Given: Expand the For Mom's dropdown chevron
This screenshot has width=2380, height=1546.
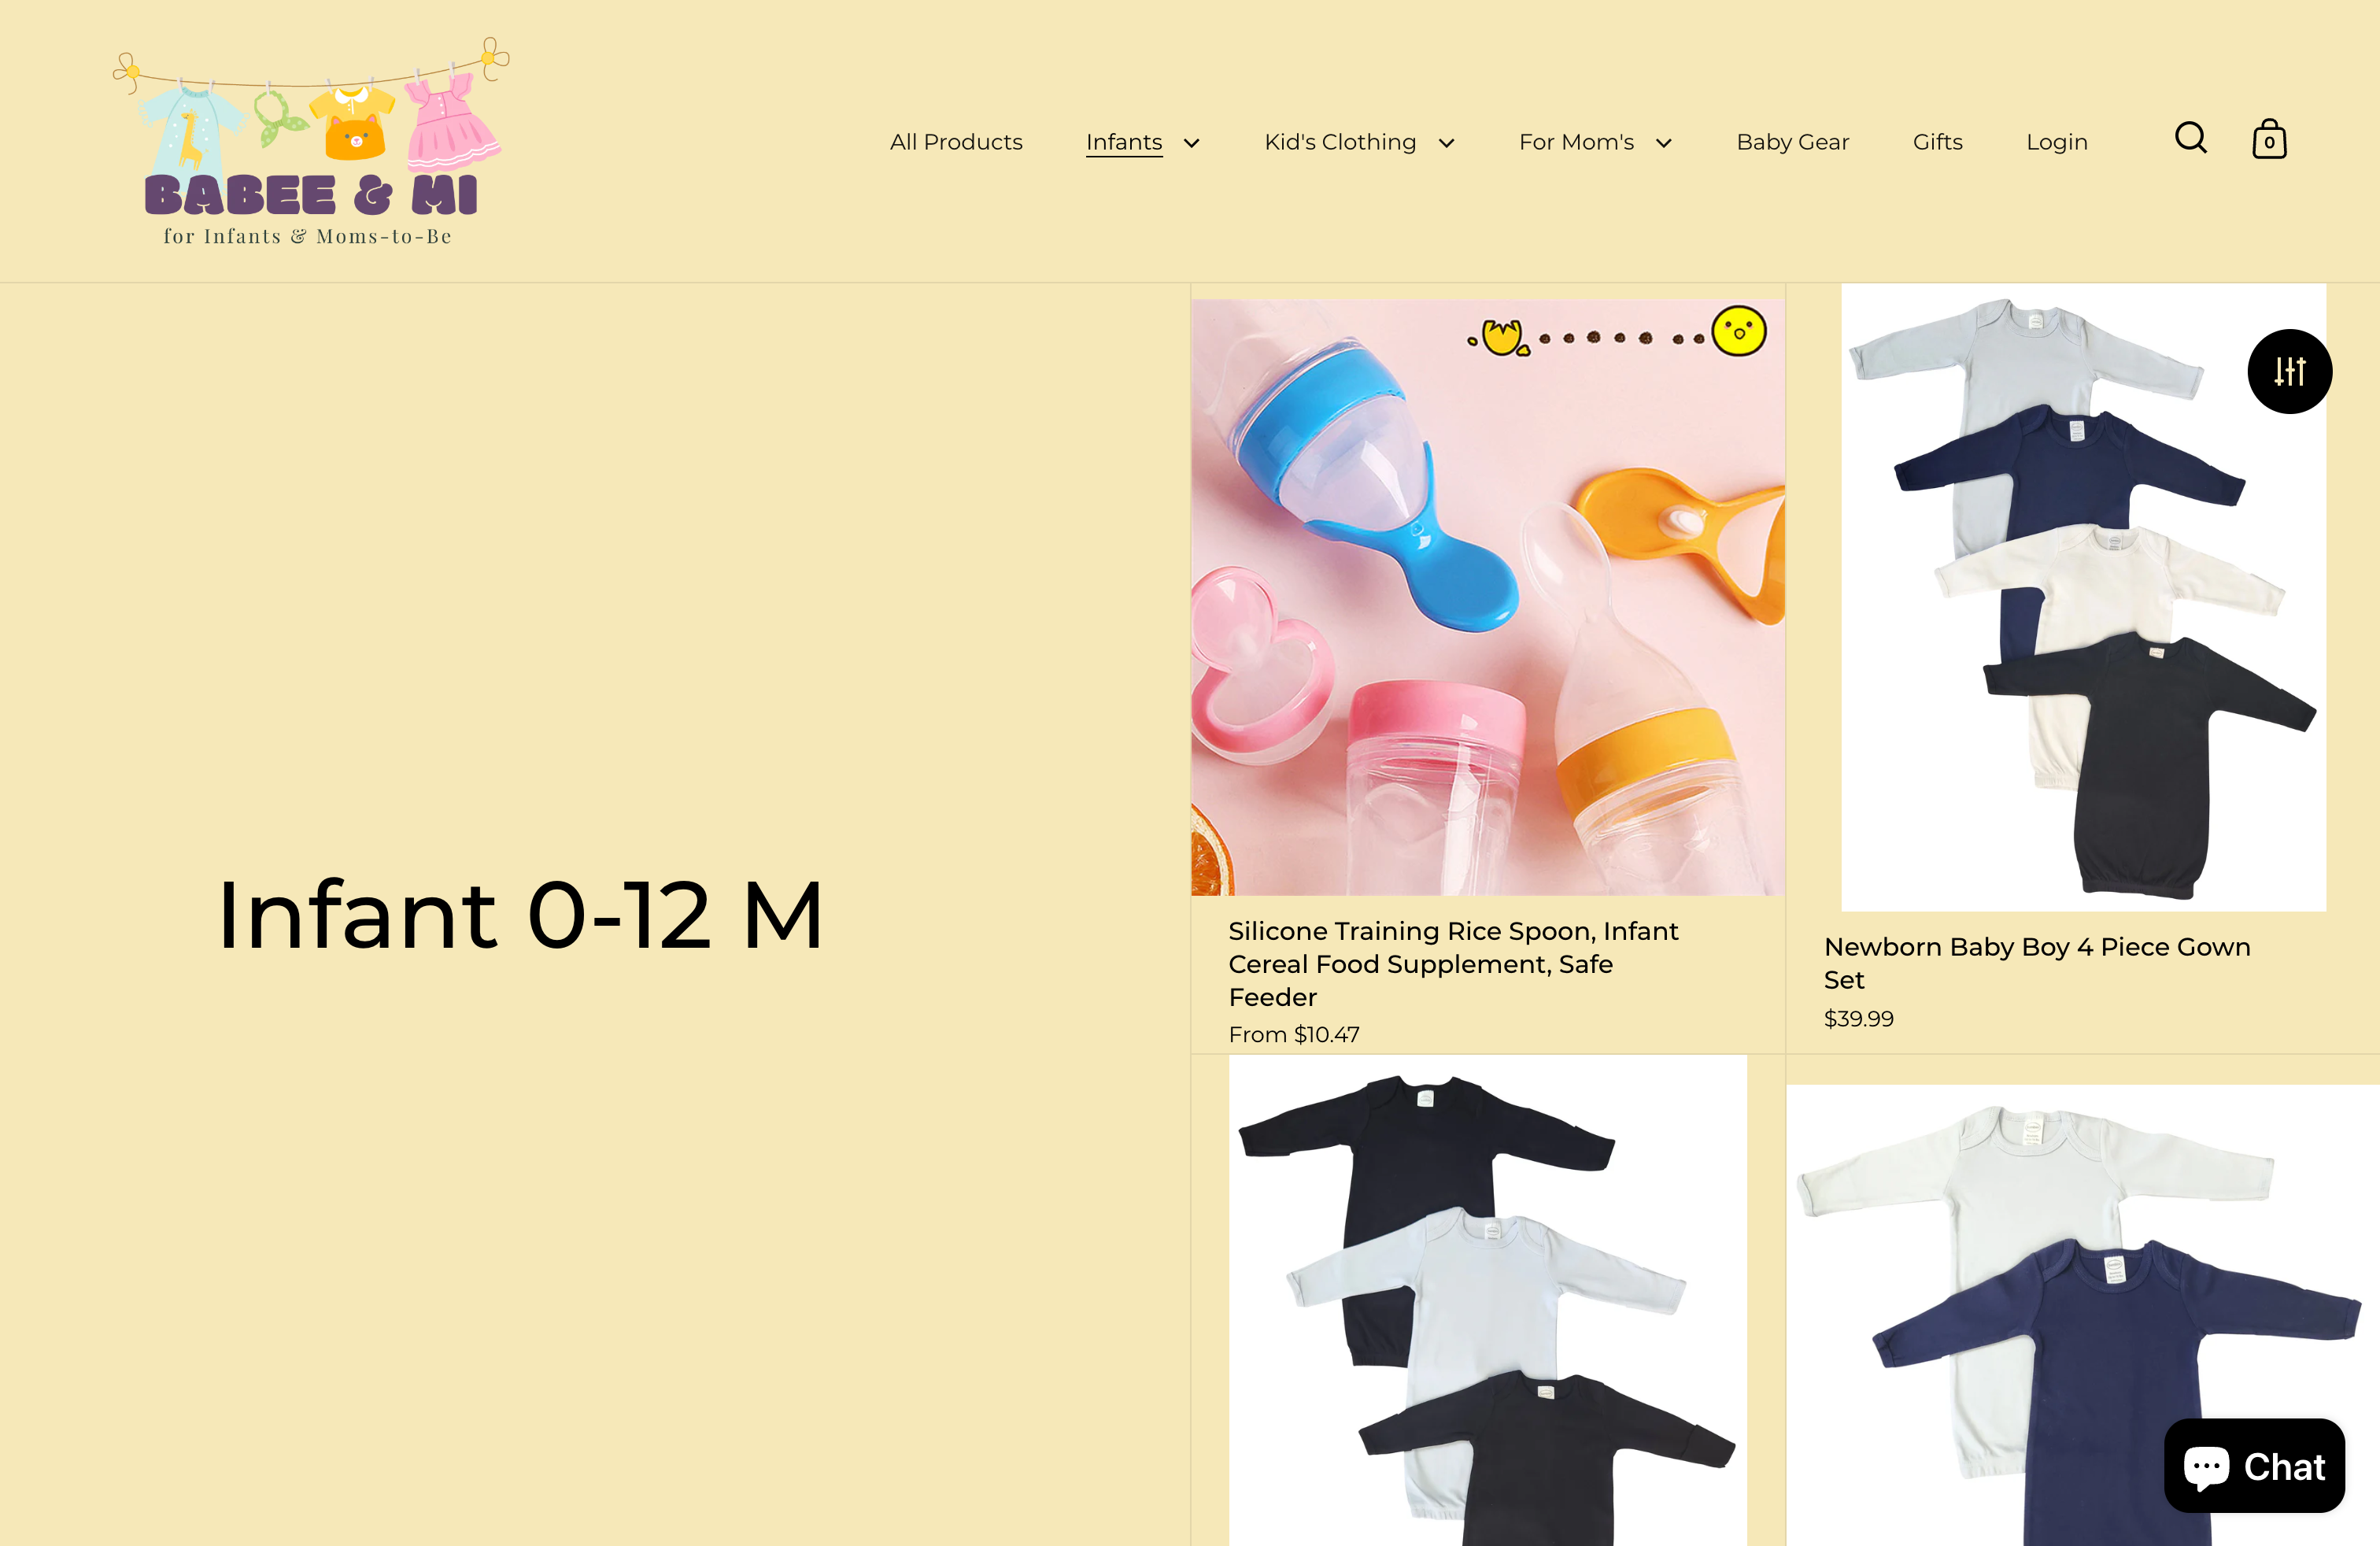Looking at the screenshot, I should click(1664, 143).
